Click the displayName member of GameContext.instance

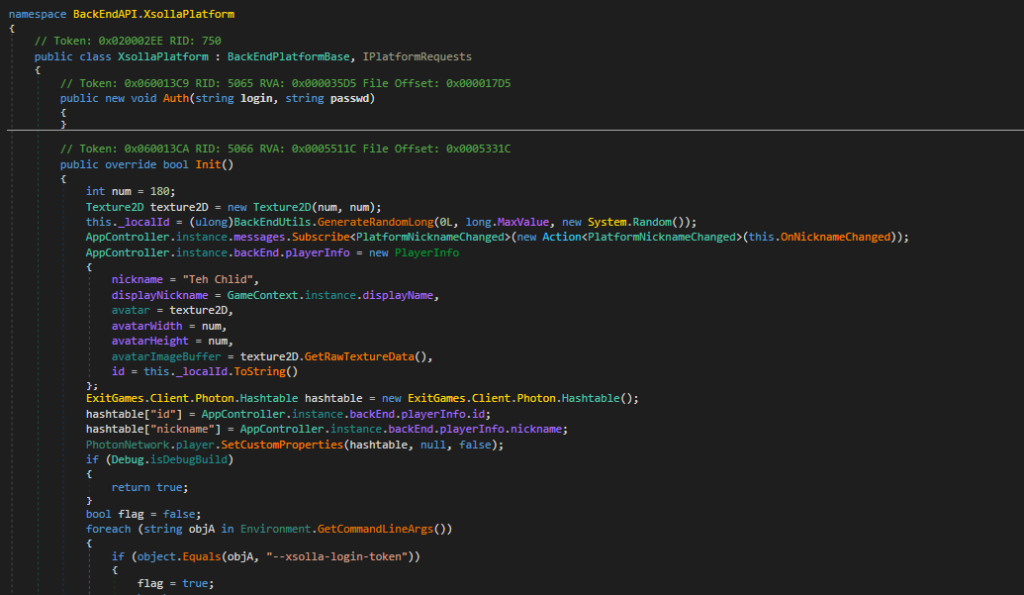(x=398, y=295)
